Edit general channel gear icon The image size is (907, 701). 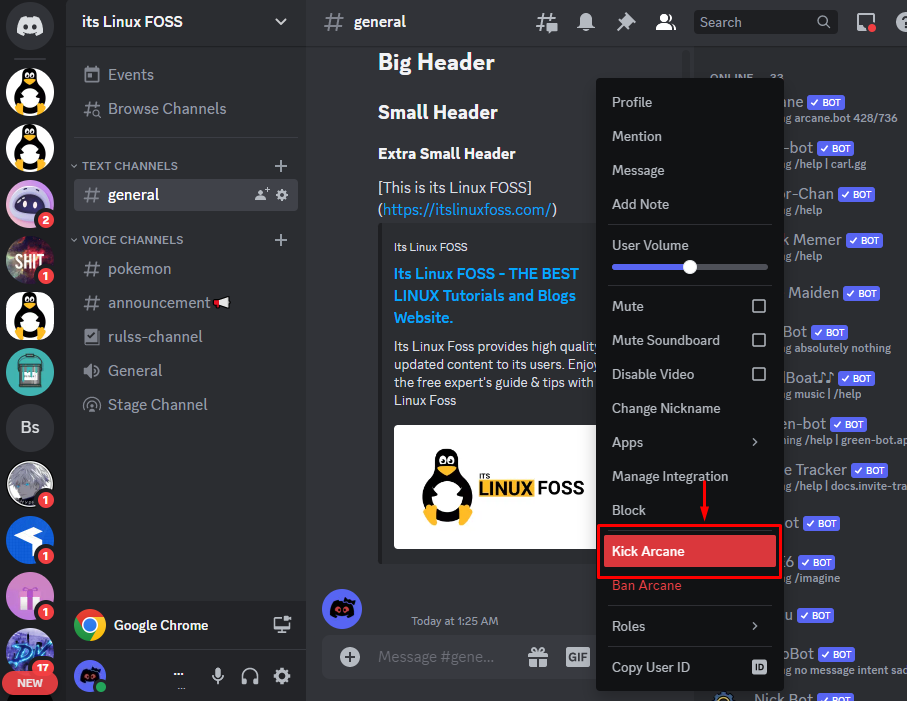click(282, 195)
